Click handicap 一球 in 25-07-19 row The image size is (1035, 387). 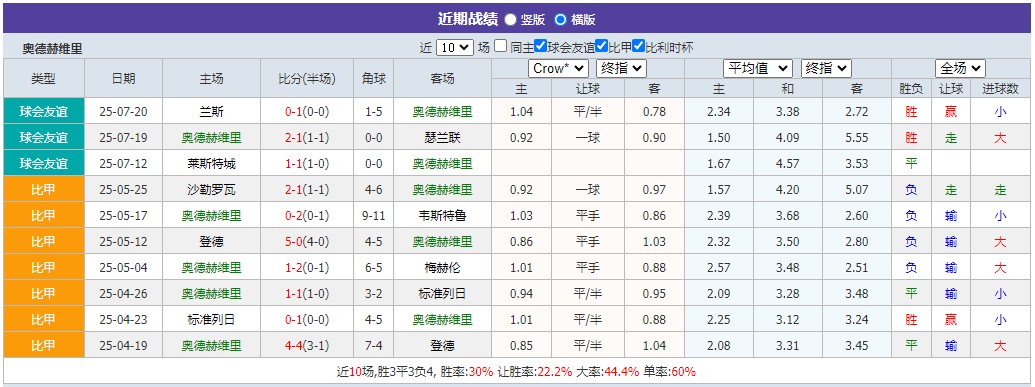[x=587, y=138]
